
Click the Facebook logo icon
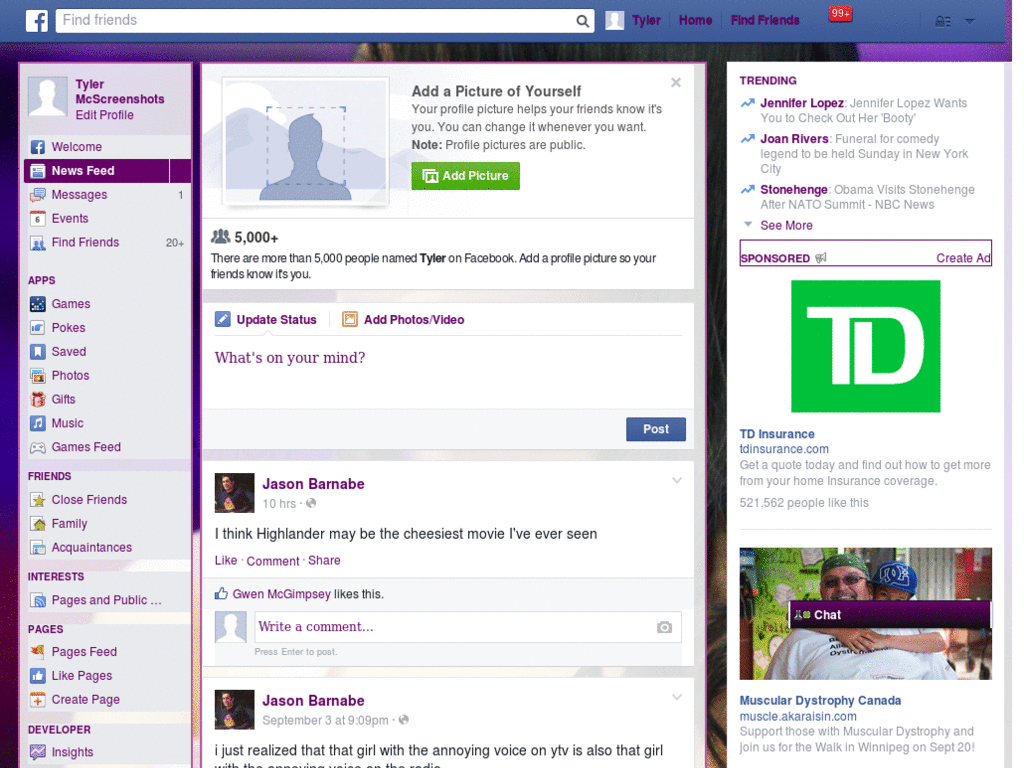pyautogui.click(x=37, y=20)
